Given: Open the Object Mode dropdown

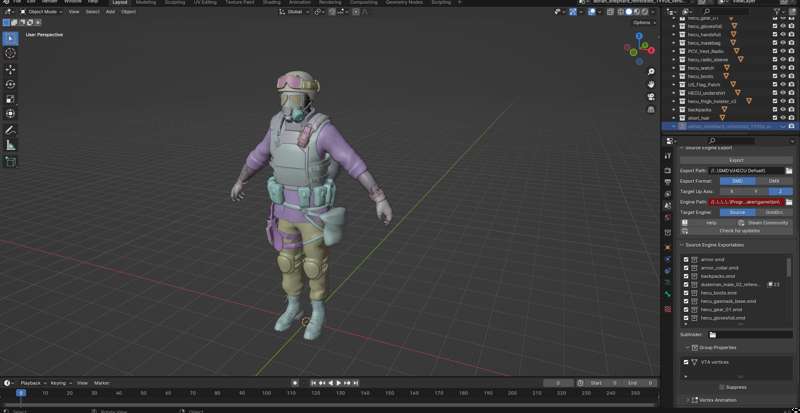Looking at the screenshot, I should coord(42,11).
